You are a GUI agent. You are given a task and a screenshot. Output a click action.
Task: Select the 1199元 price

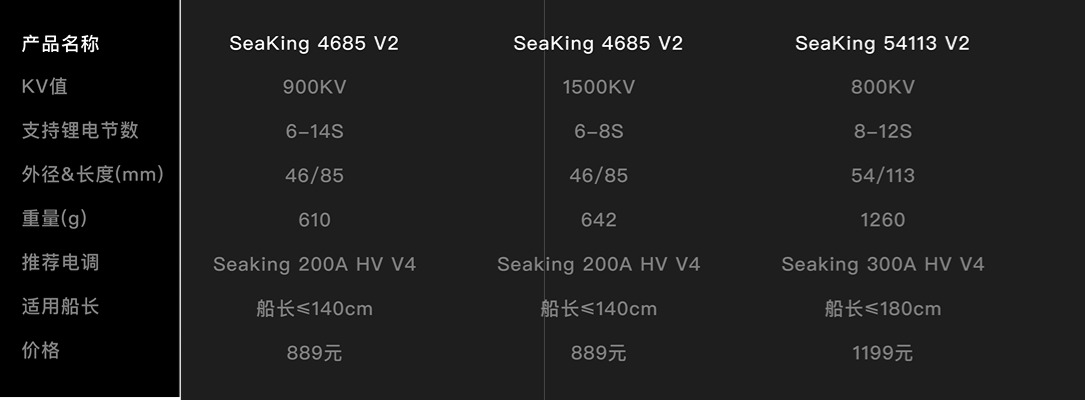tap(882, 353)
